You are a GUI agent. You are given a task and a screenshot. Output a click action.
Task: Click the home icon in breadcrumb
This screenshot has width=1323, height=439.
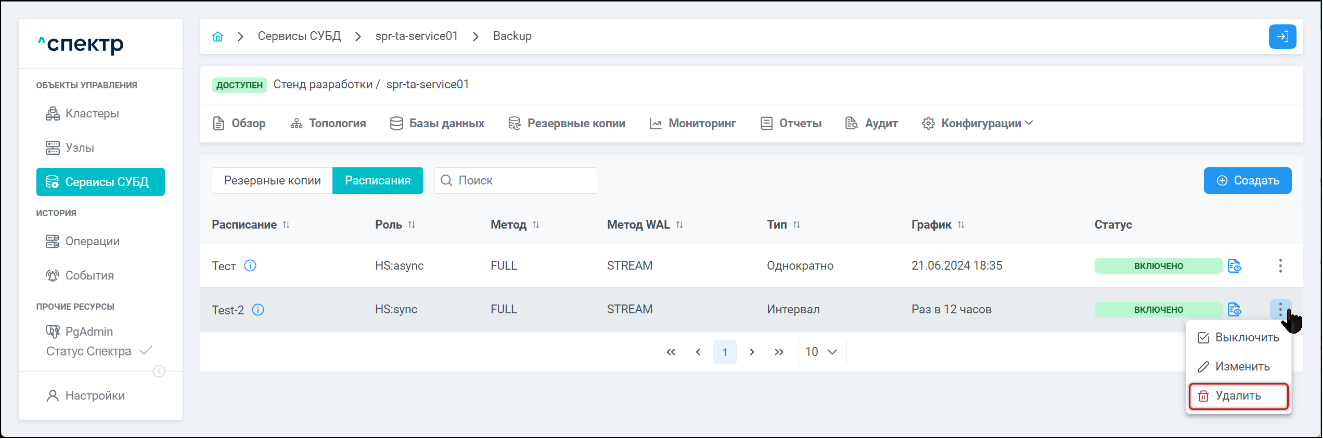(x=218, y=36)
